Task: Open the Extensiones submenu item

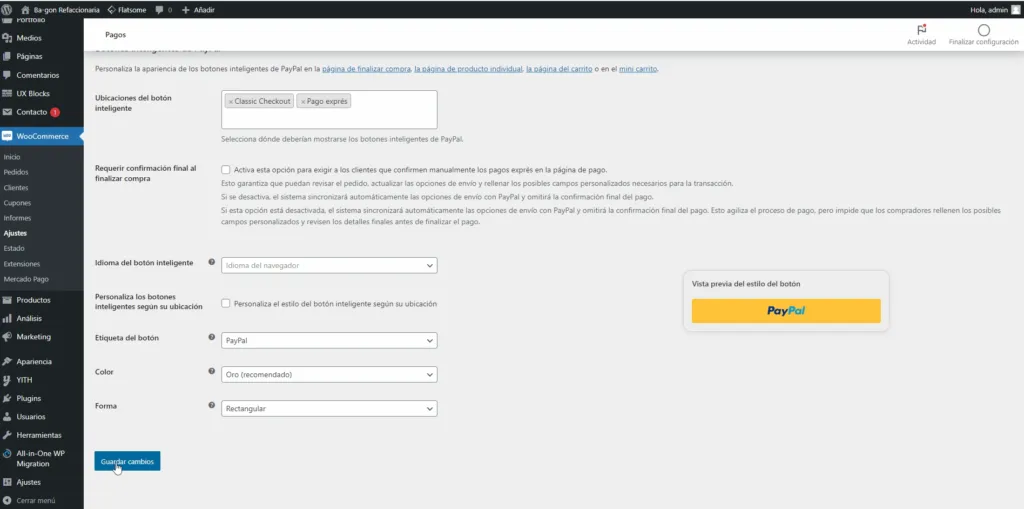Action: [22, 264]
